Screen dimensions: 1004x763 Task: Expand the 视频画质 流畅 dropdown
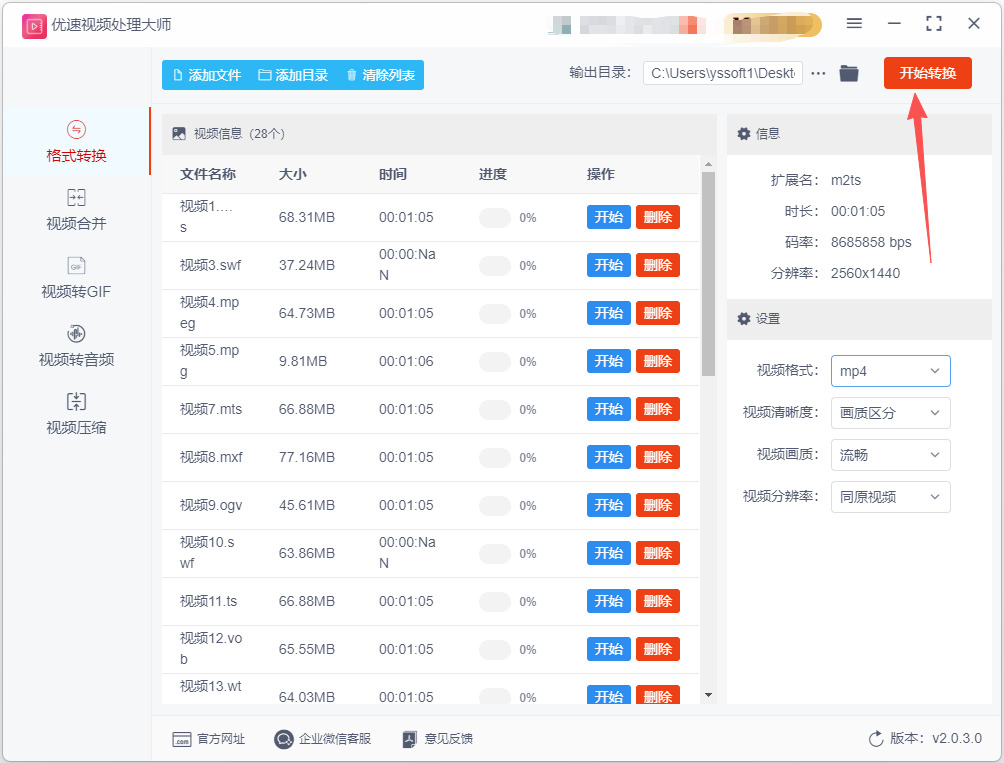pos(891,454)
